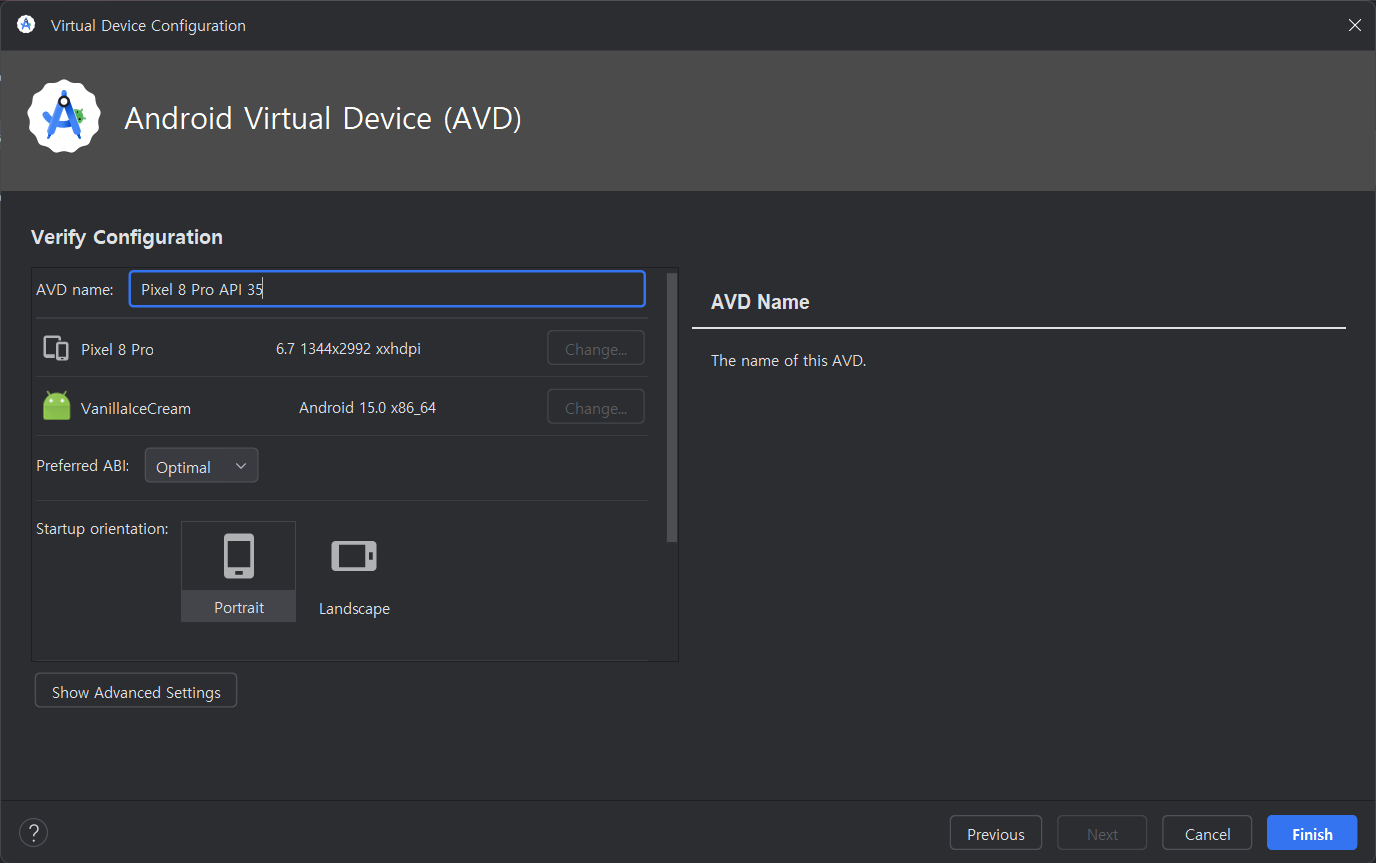Viewport: 1376px width, 863px height.
Task: Click the configuration panel vertical scrollbar
Action: click(672, 408)
